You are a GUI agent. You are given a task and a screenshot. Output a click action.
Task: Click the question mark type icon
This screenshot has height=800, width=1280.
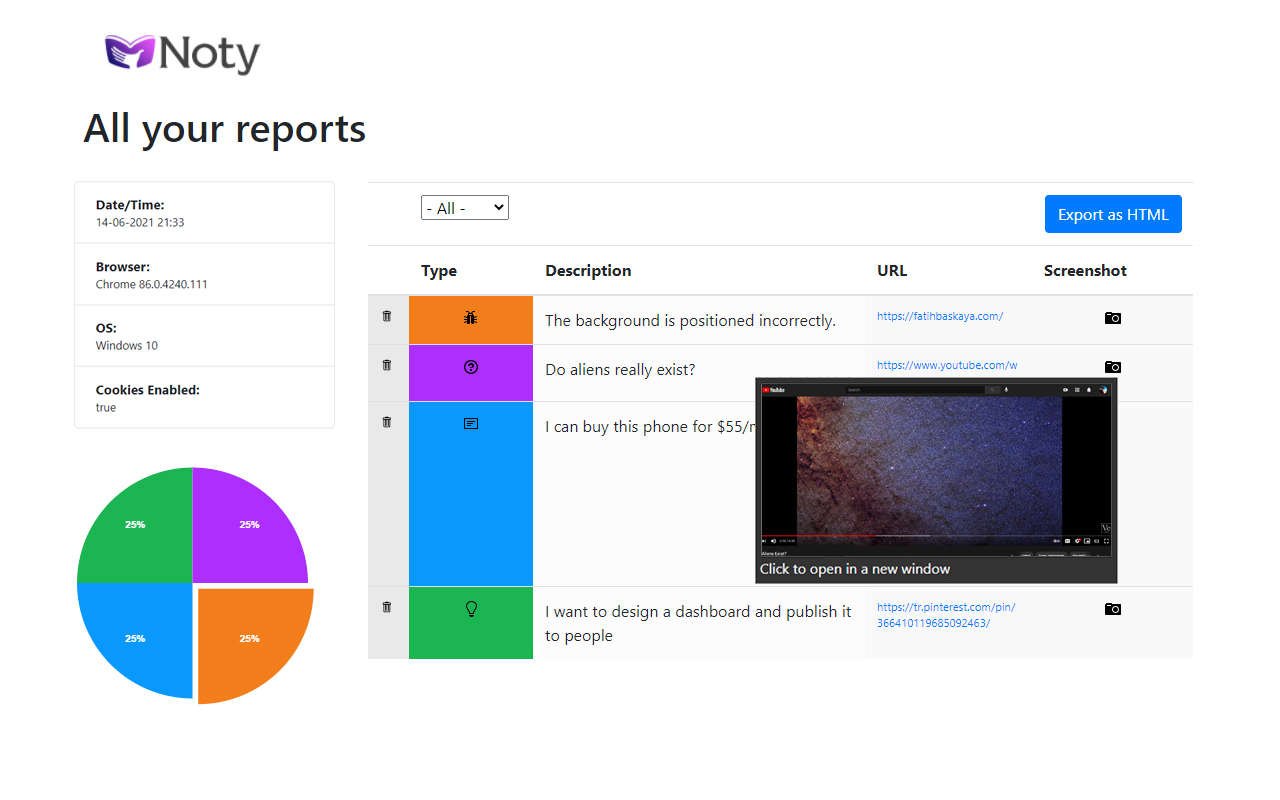[x=471, y=367]
